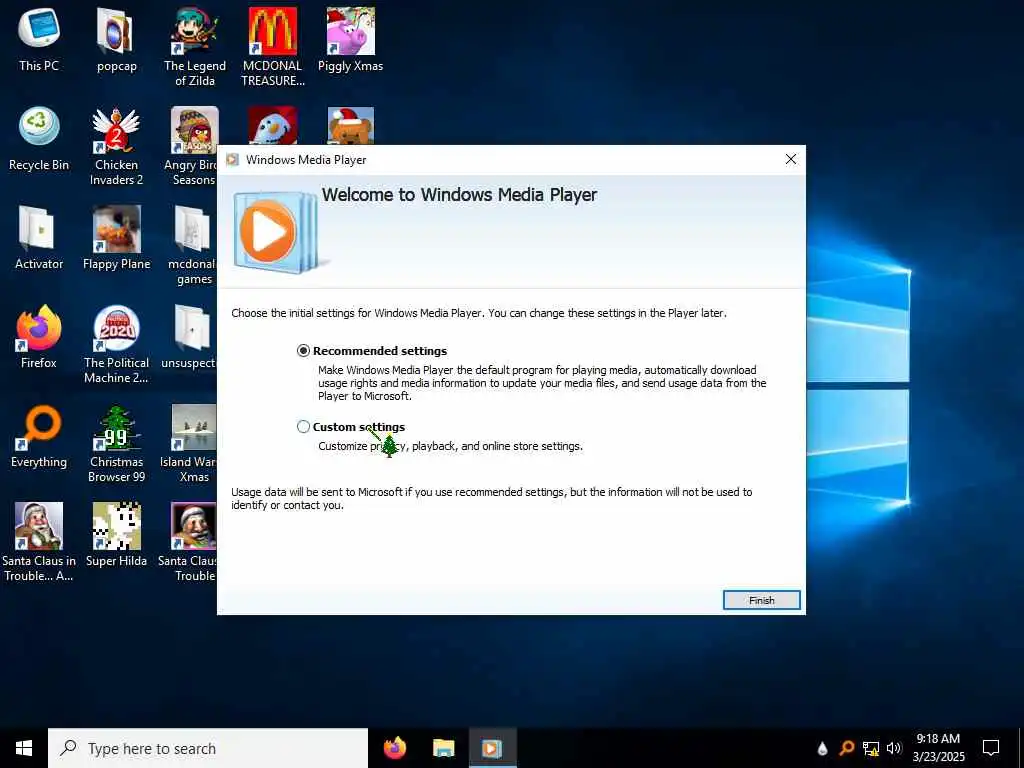This screenshot has height=768, width=1024.
Task: Click the water drop tray icon
Action: pos(822,748)
